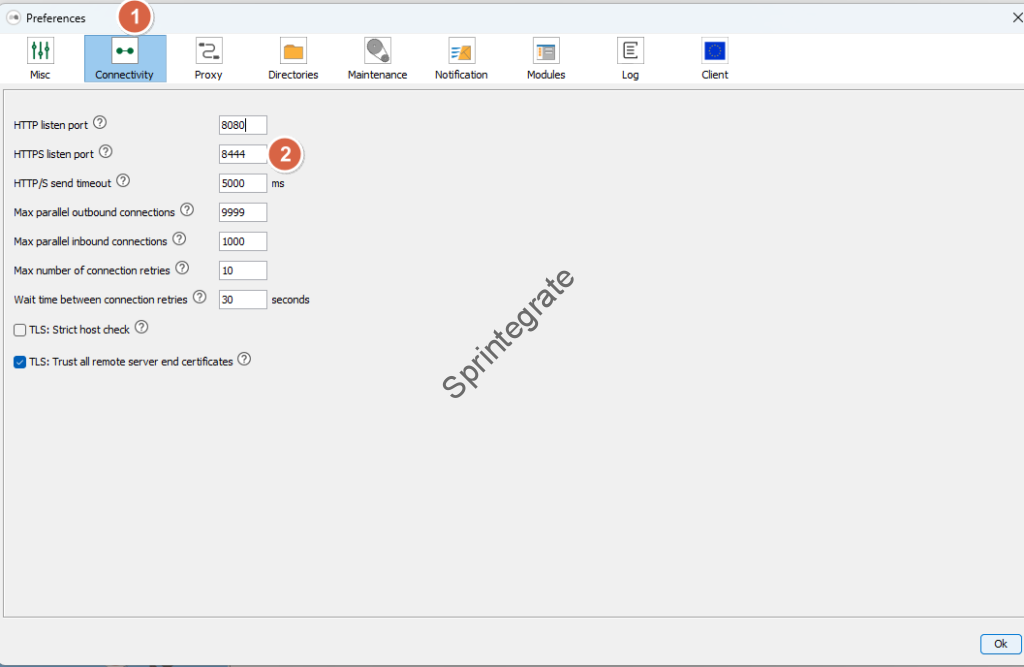1024x667 pixels.
Task: Uncheck TLS: Trust all remote server end certificates
Action: click(20, 362)
